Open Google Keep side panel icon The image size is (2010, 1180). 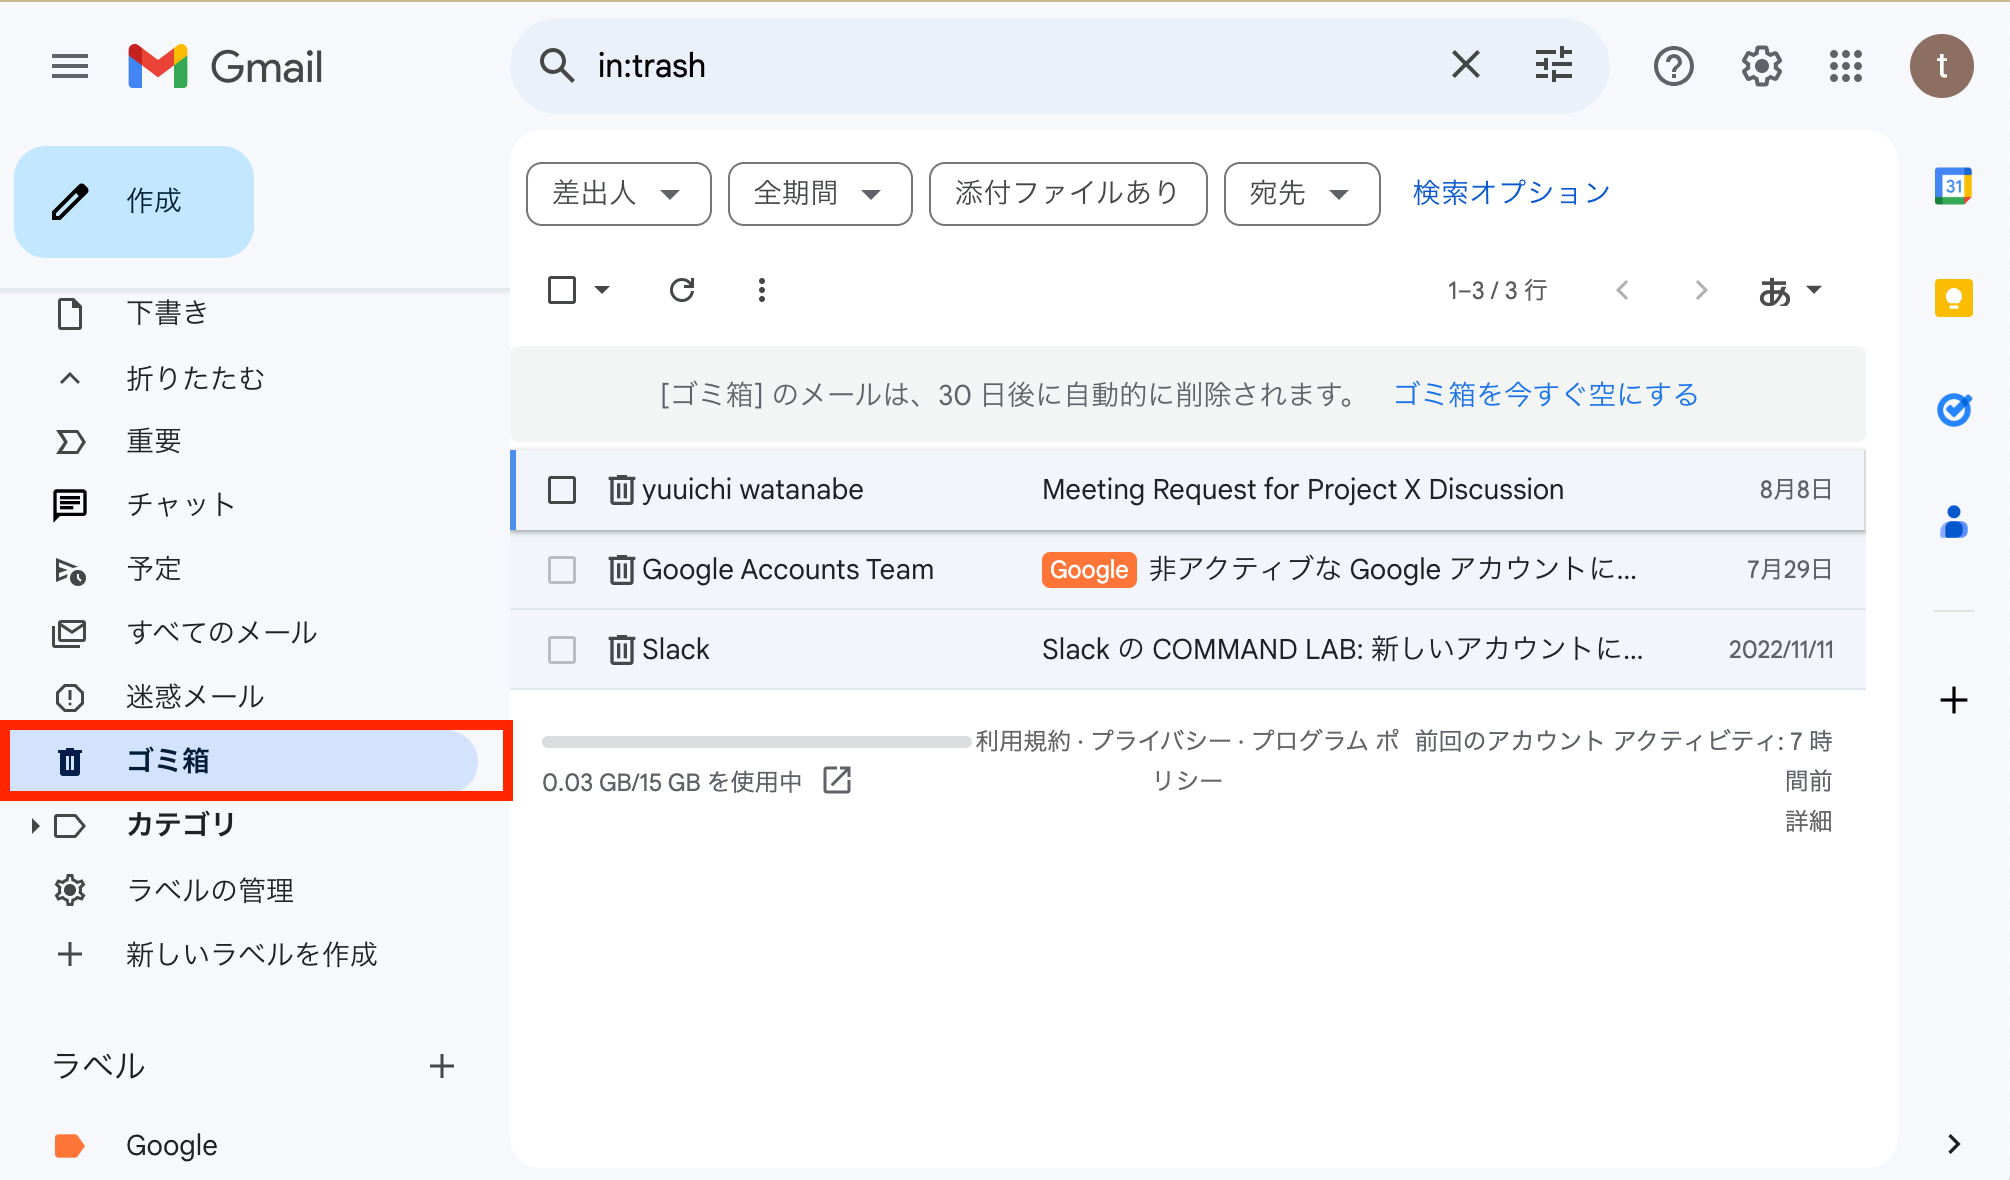(1953, 298)
